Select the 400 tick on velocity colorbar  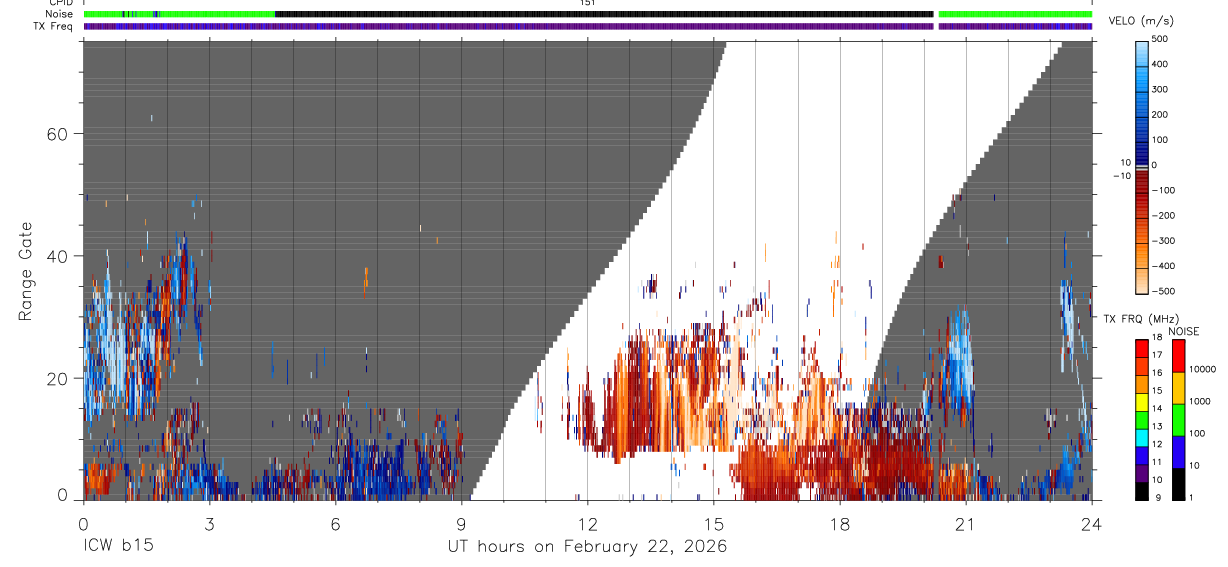pyautogui.click(x=1161, y=64)
